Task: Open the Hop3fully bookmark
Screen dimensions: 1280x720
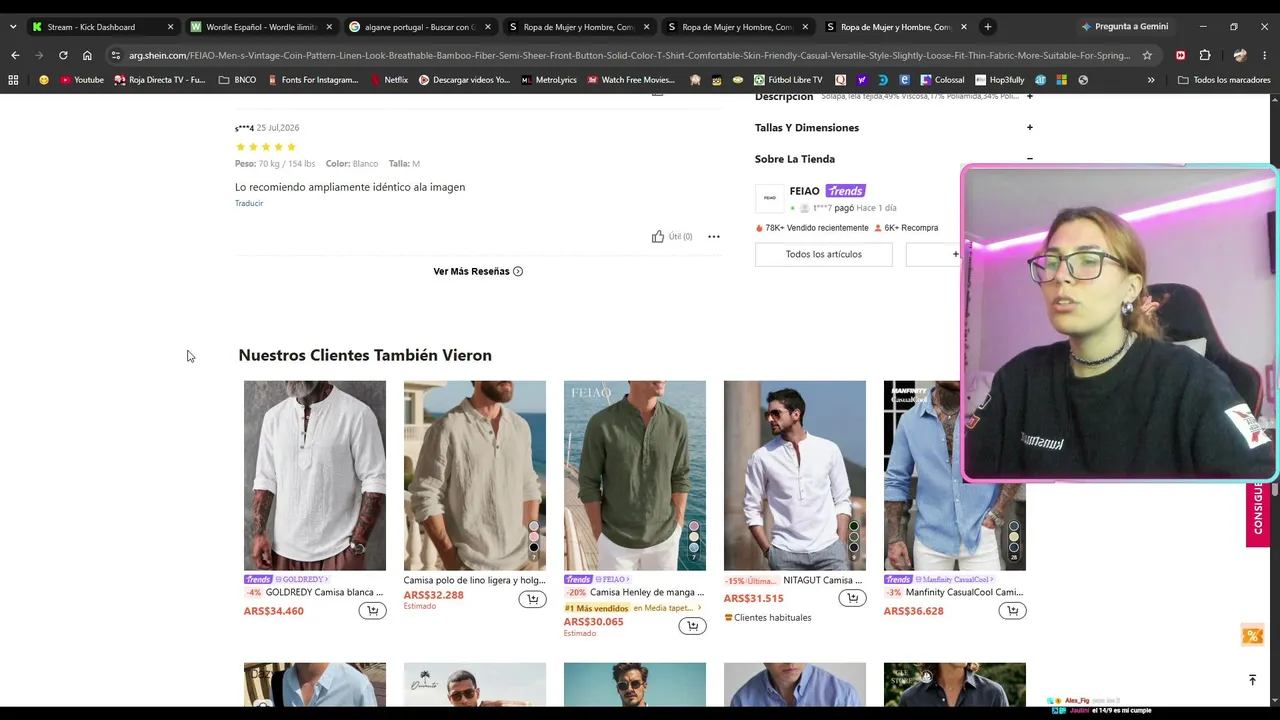Action: coord(999,80)
